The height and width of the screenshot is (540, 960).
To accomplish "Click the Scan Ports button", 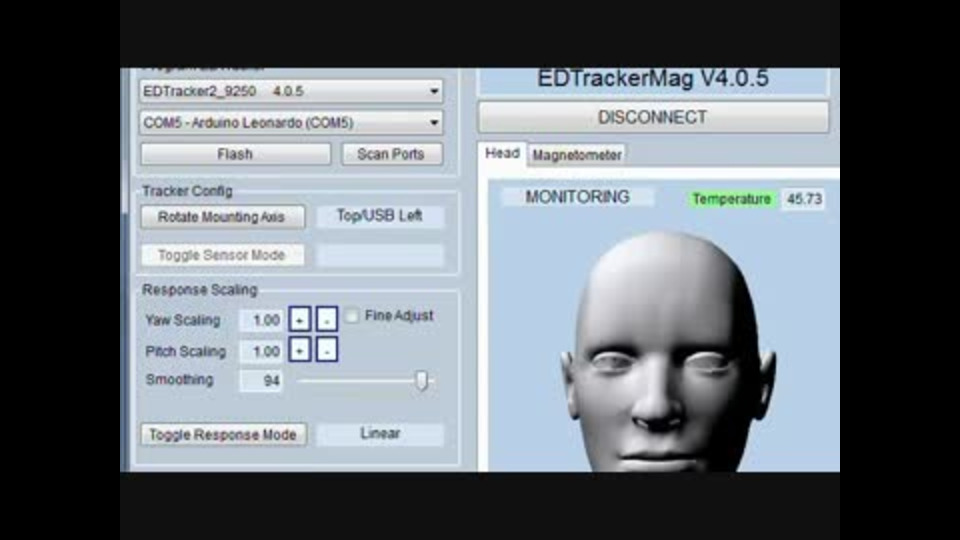I will click(391, 154).
